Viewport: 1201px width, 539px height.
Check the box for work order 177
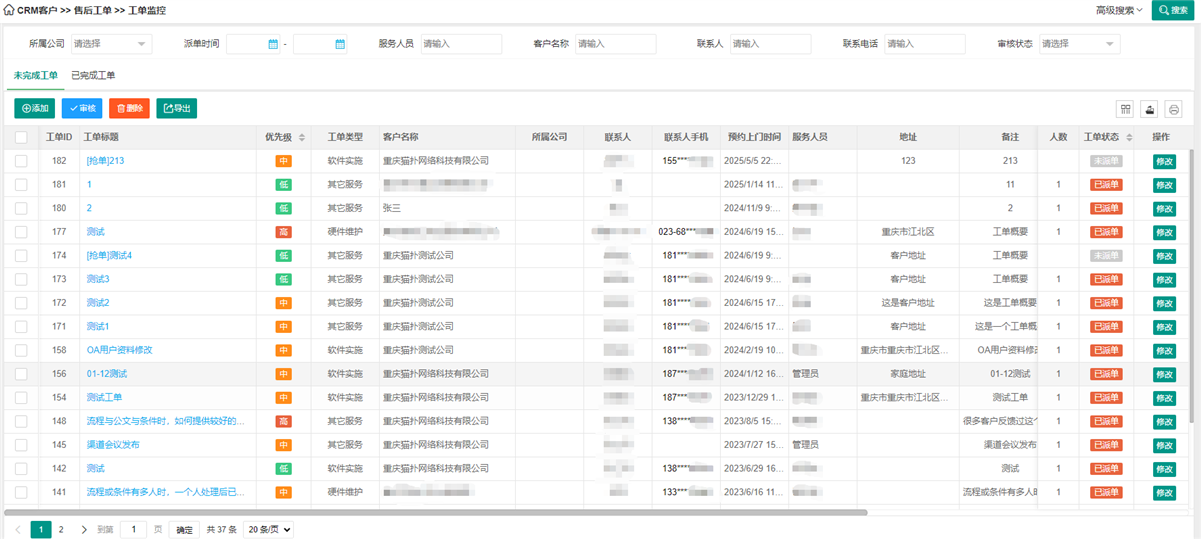pyautogui.click(x=21, y=232)
